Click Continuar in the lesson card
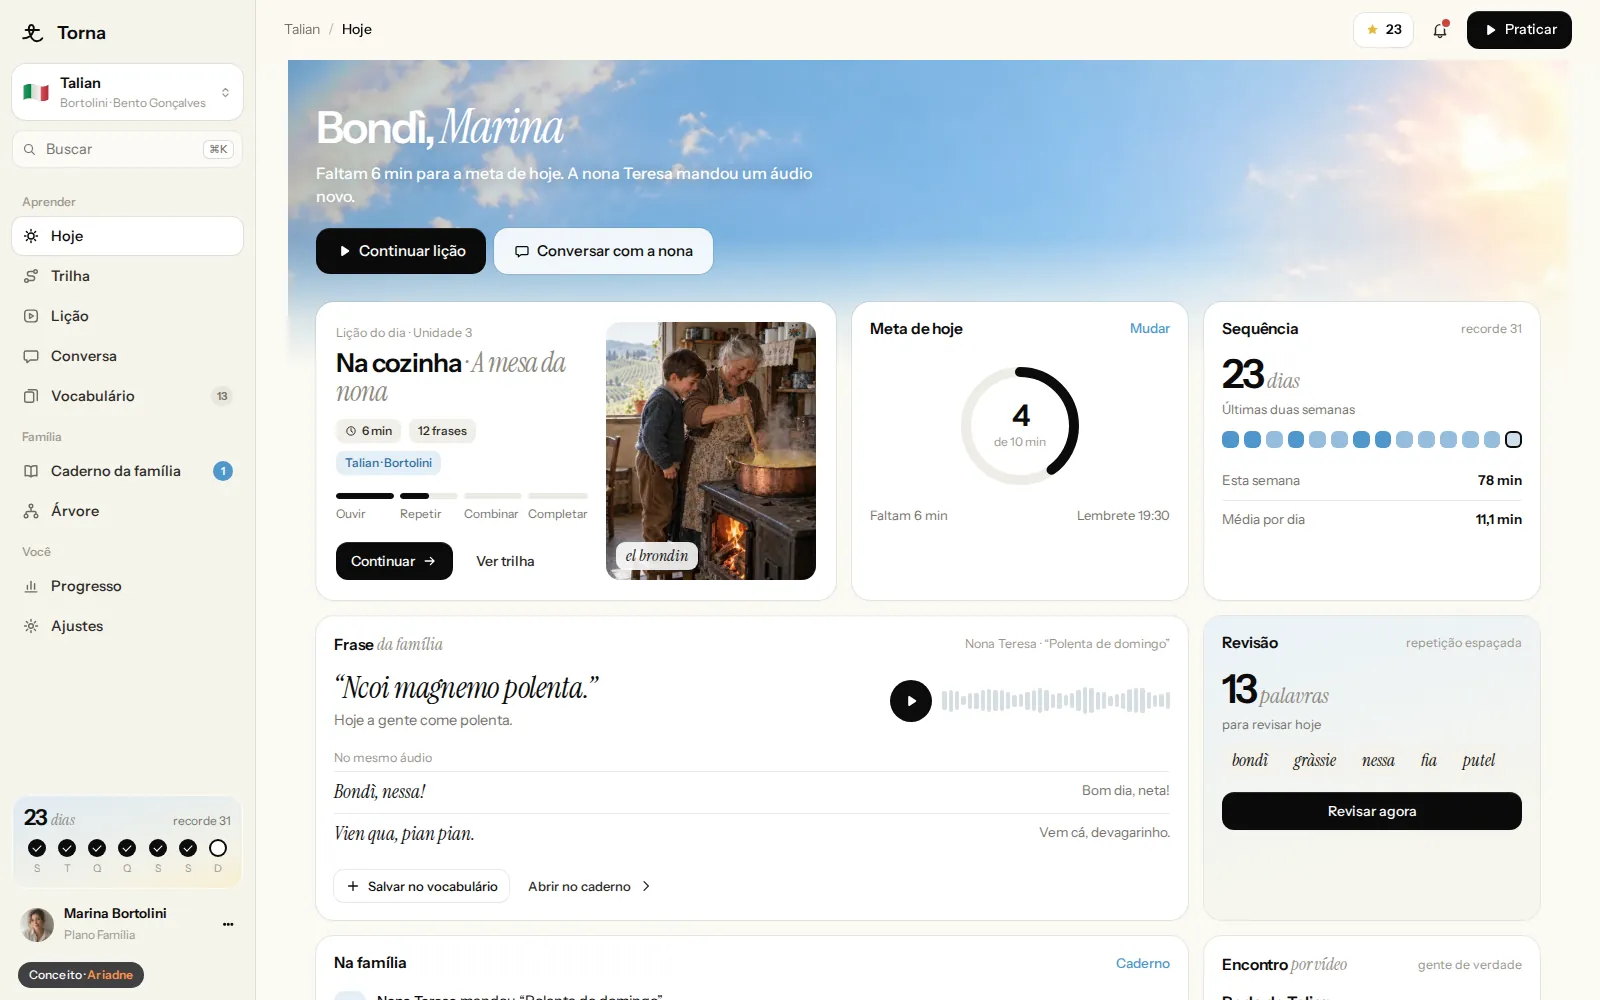Image resolution: width=1600 pixels, height=1000 pixels. pyautogui.click(x=394, y=561)
